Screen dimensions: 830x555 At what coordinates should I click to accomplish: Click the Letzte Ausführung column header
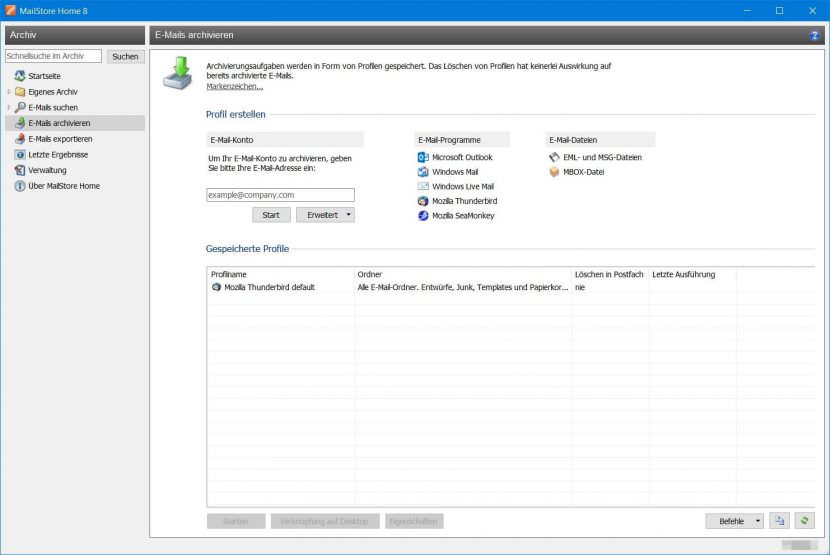(683, 274)
